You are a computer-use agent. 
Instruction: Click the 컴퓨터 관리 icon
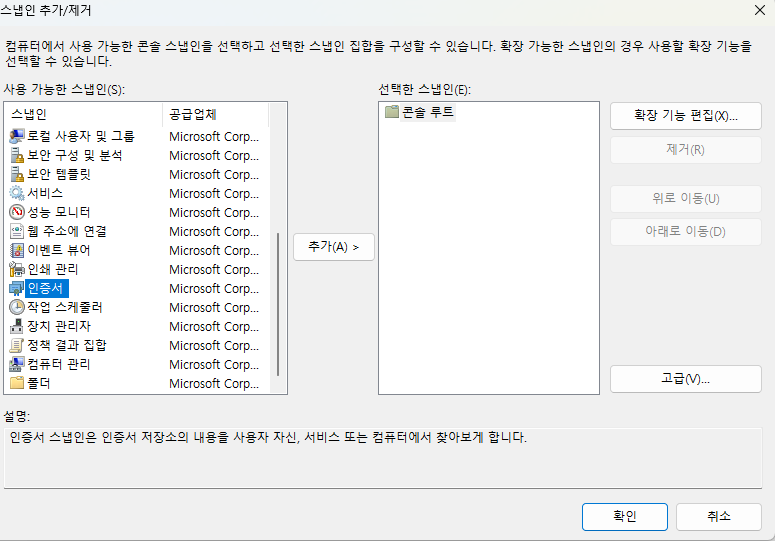click(17, 364)
